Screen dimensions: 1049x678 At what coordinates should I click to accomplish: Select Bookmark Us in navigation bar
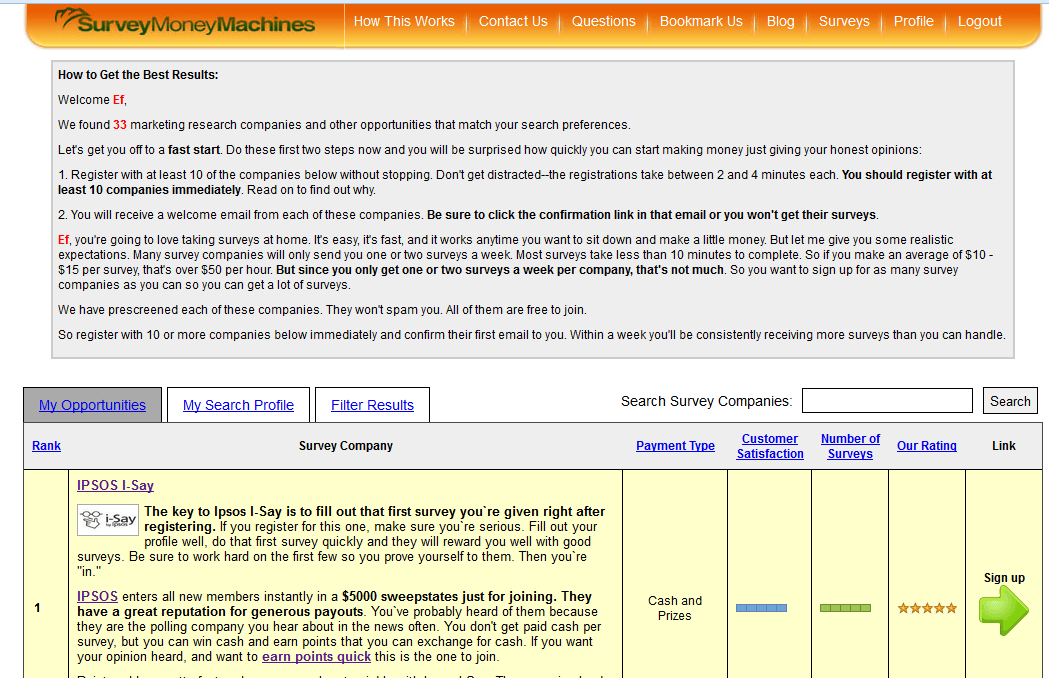click(x=701, y=21)
